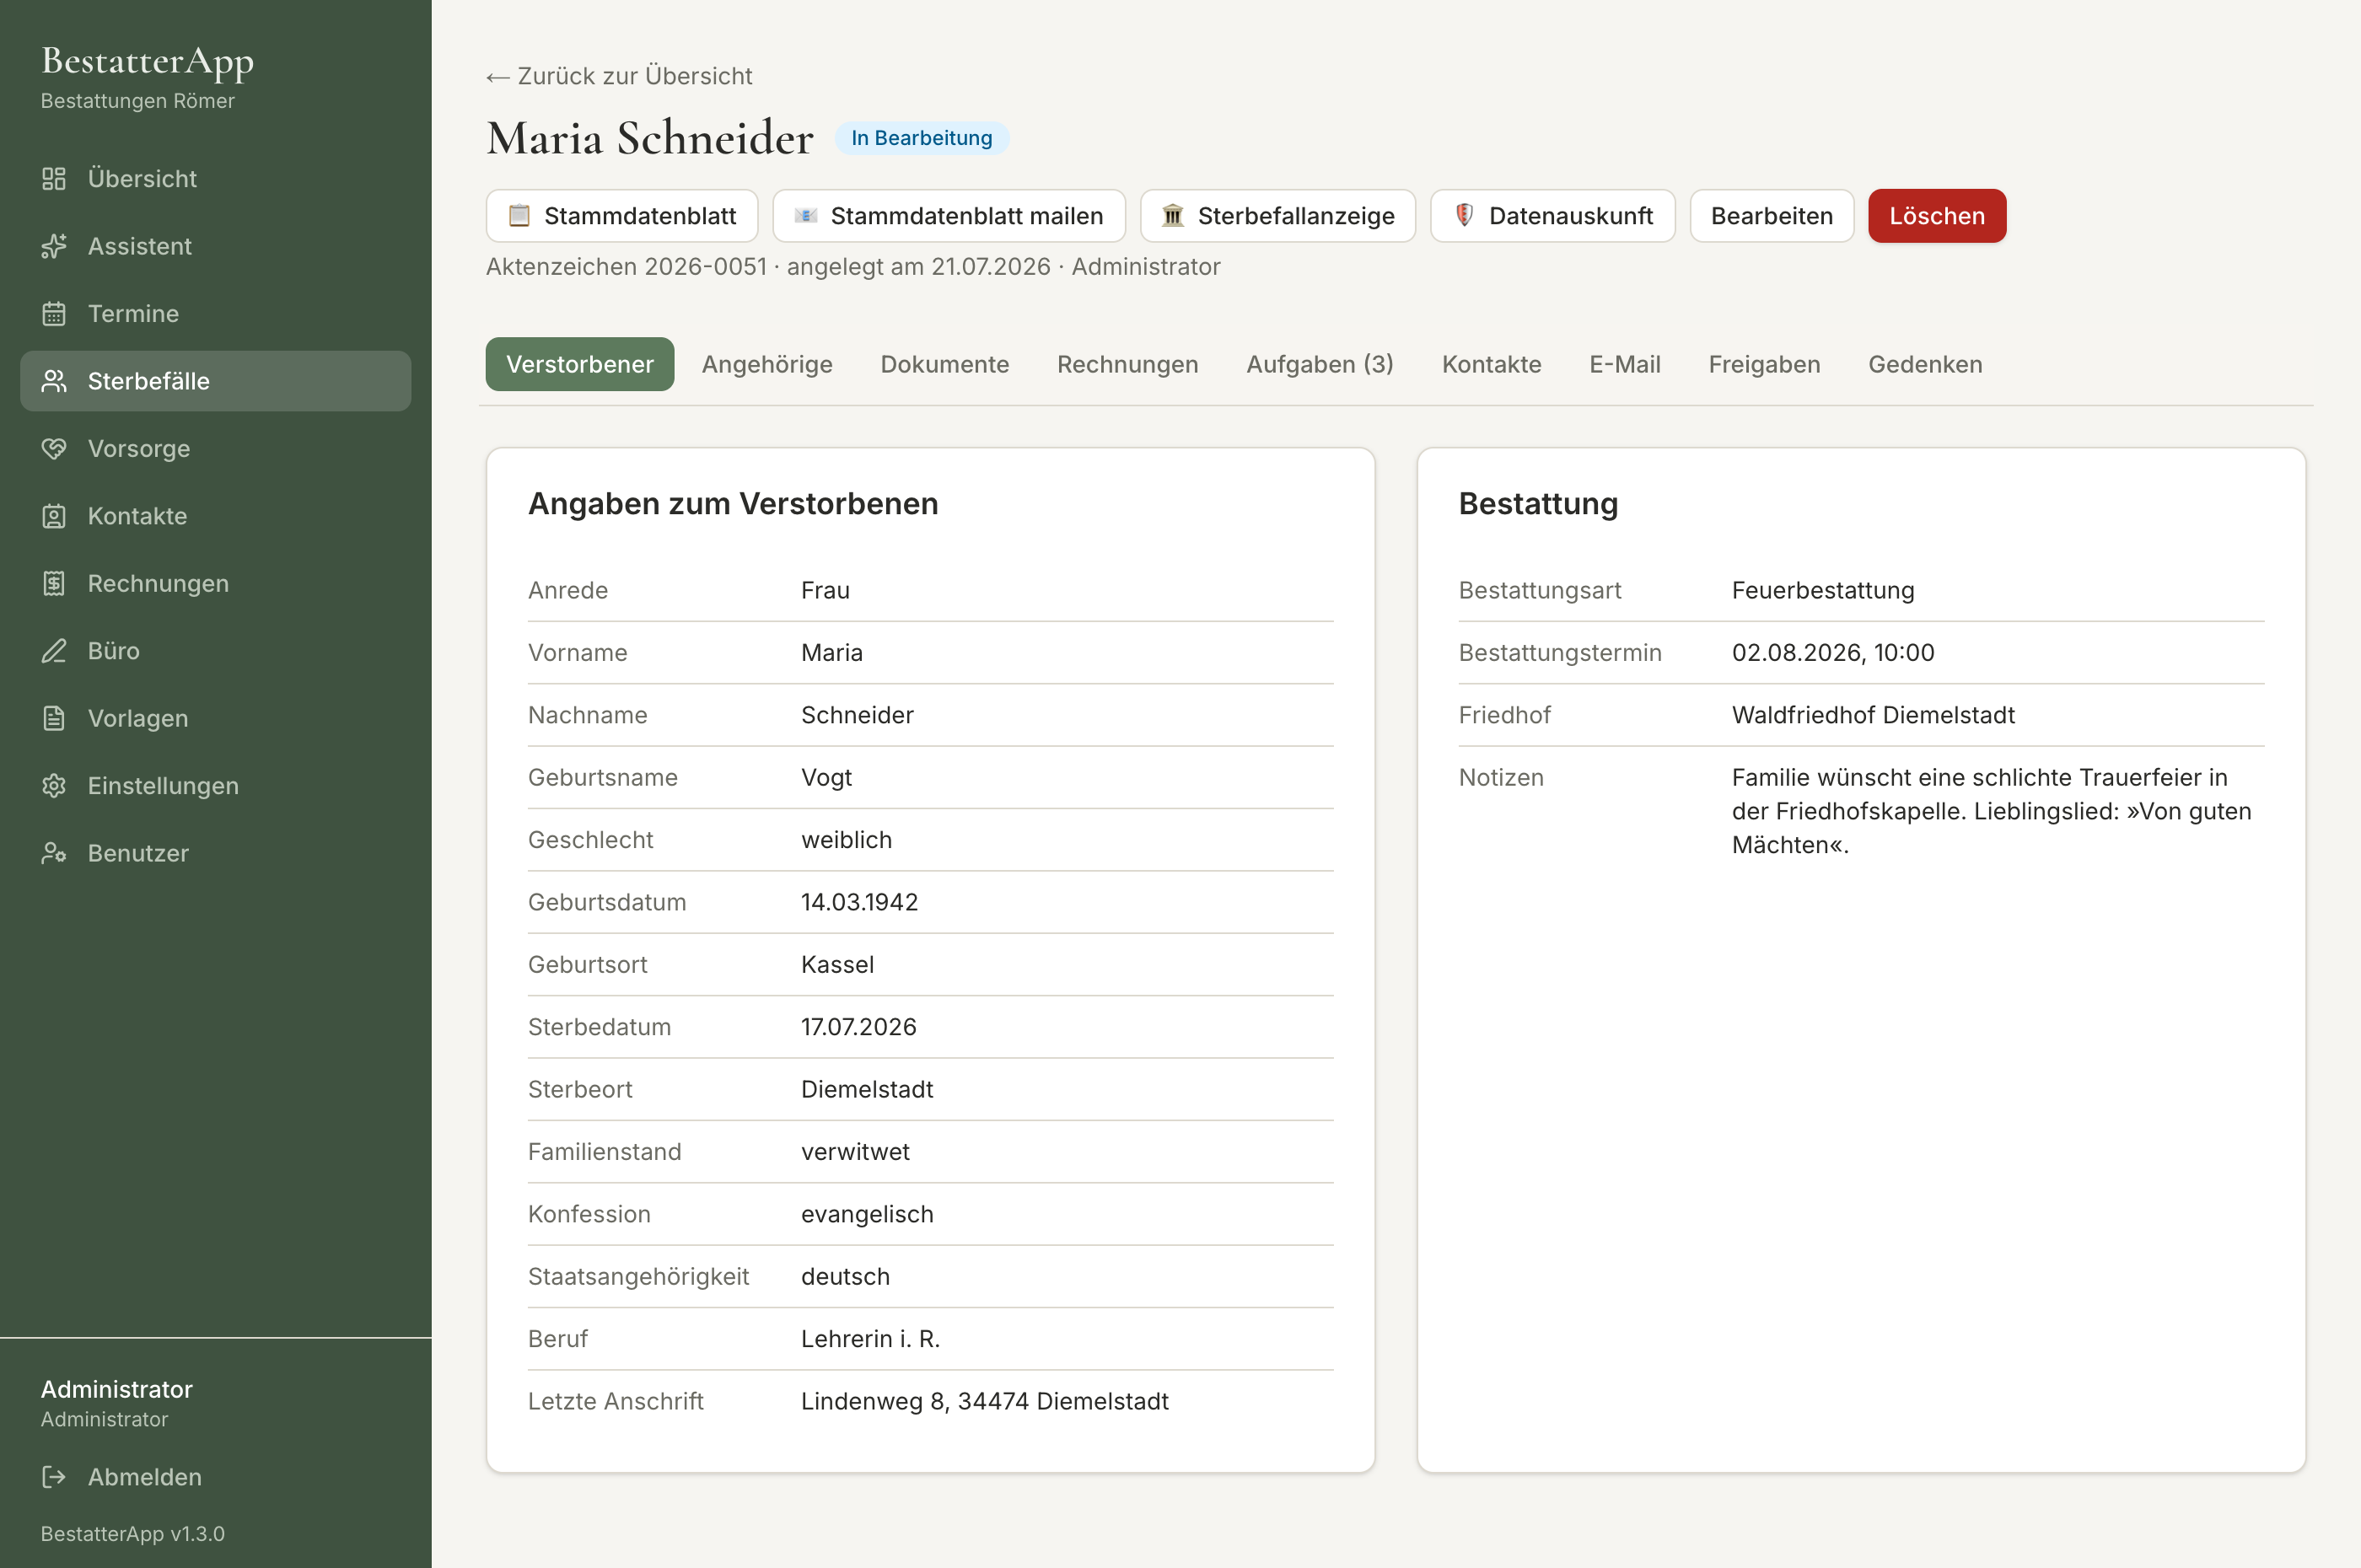Switch to the Freigaben tab

(1765, 364)
